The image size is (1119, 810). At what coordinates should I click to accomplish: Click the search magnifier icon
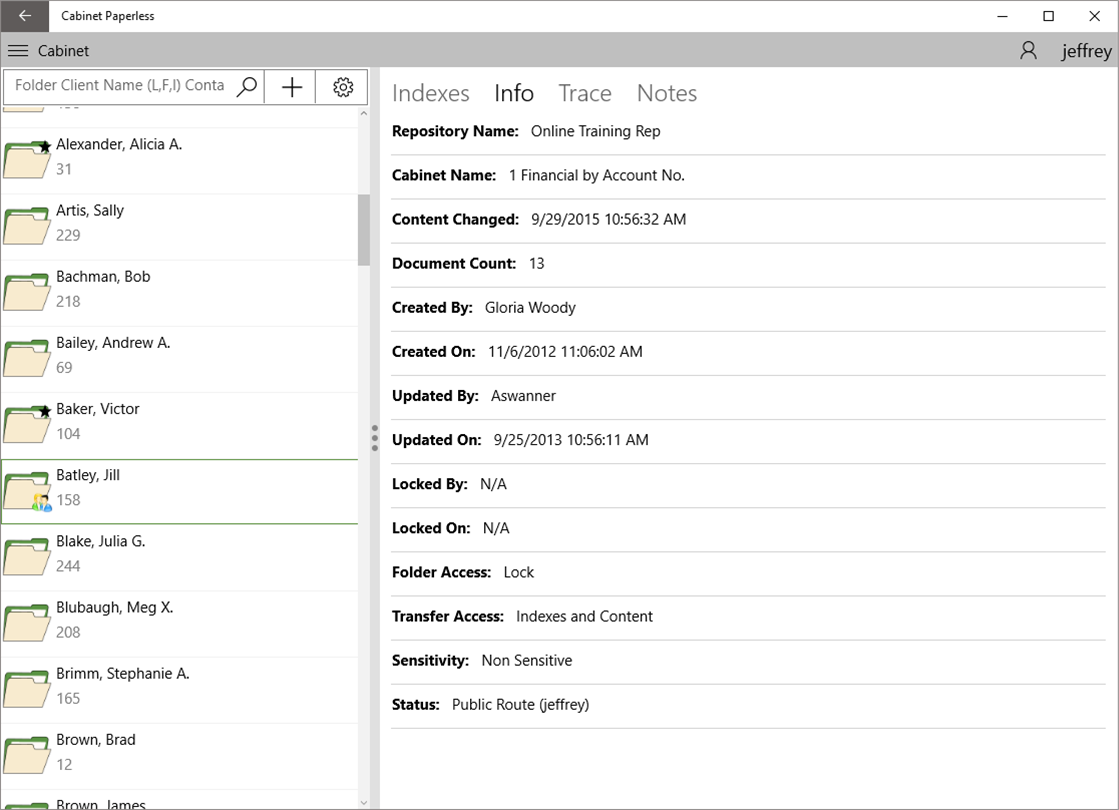(247, 87)
